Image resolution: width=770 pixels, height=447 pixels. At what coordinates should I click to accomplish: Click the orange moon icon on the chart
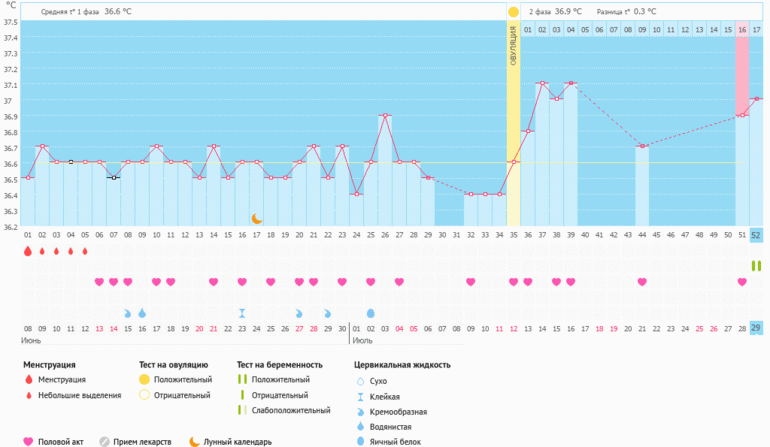(x=256, y=218)
